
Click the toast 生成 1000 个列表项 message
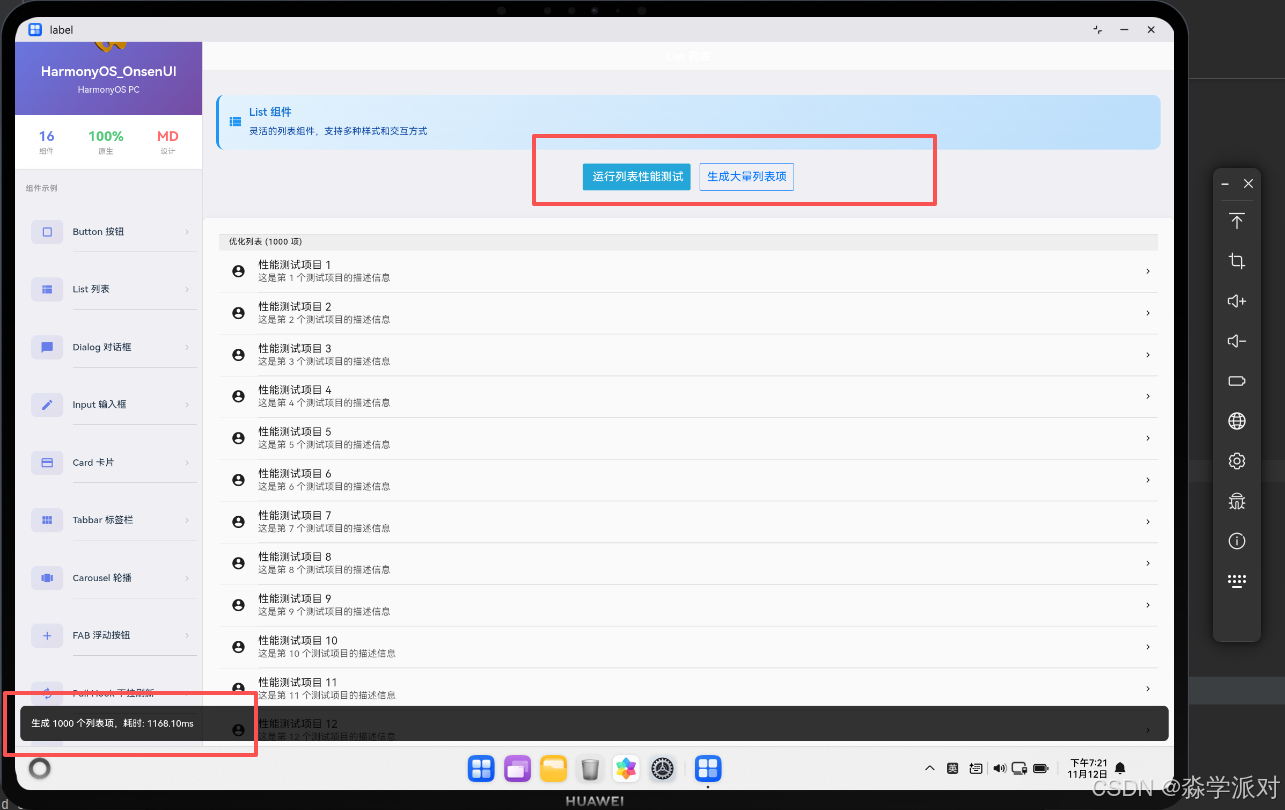112,723
